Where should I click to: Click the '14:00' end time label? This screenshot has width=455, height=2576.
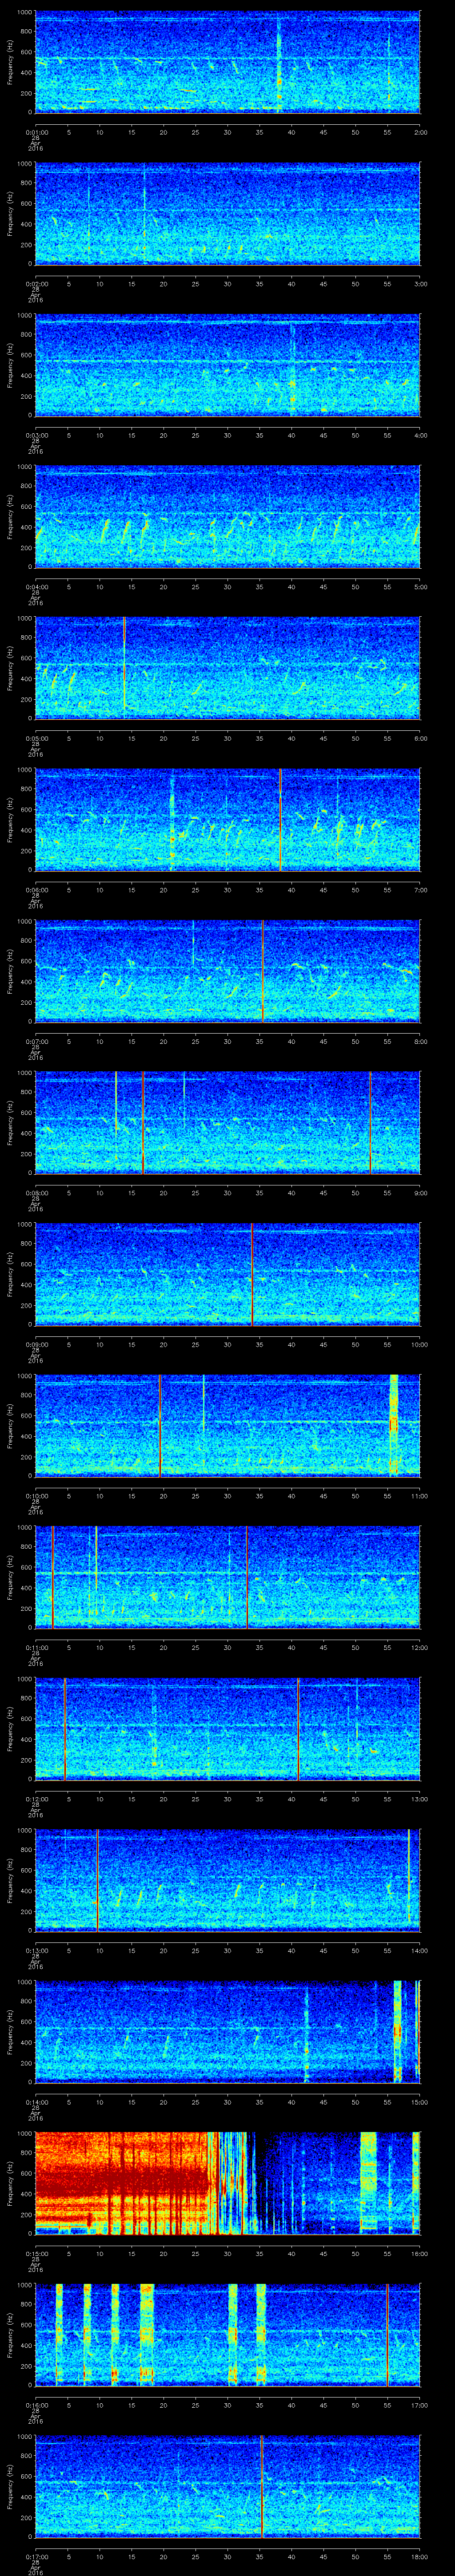point(421,1949)
